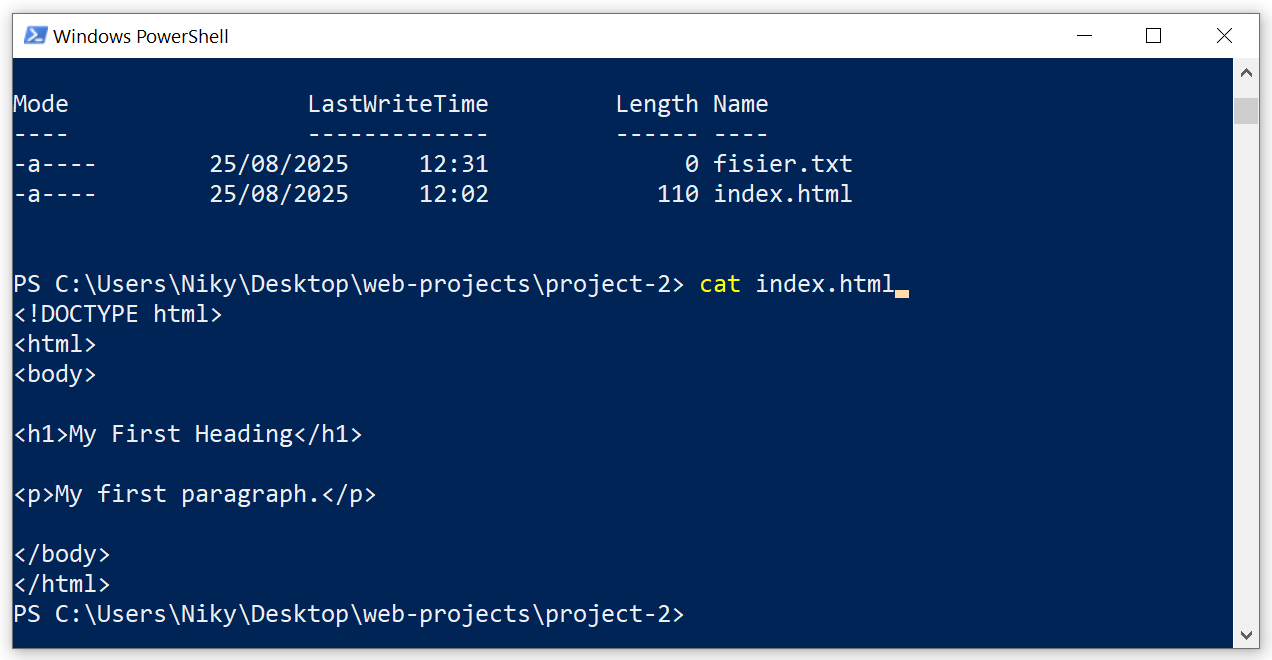Click the Mode column header text
The width and height of the screenshot is (1272, 660).
point(40,103)
